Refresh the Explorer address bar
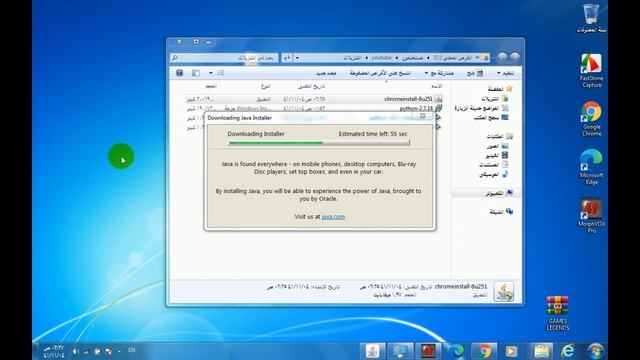Viewport: 640px width, 360px height. coord(287,58)
